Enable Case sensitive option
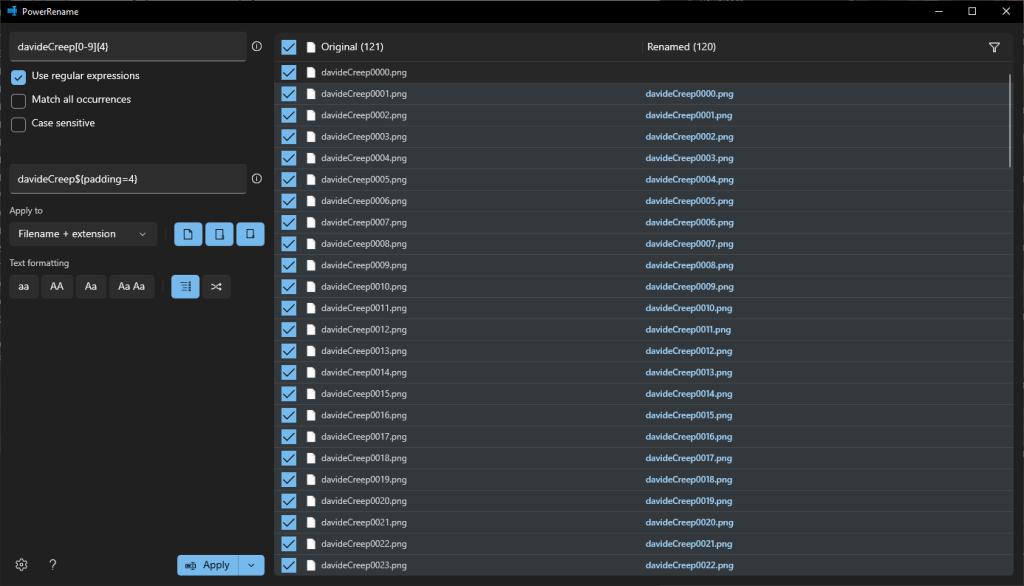This screenshot has height=586, width=1024. click(x=19, y=124)
